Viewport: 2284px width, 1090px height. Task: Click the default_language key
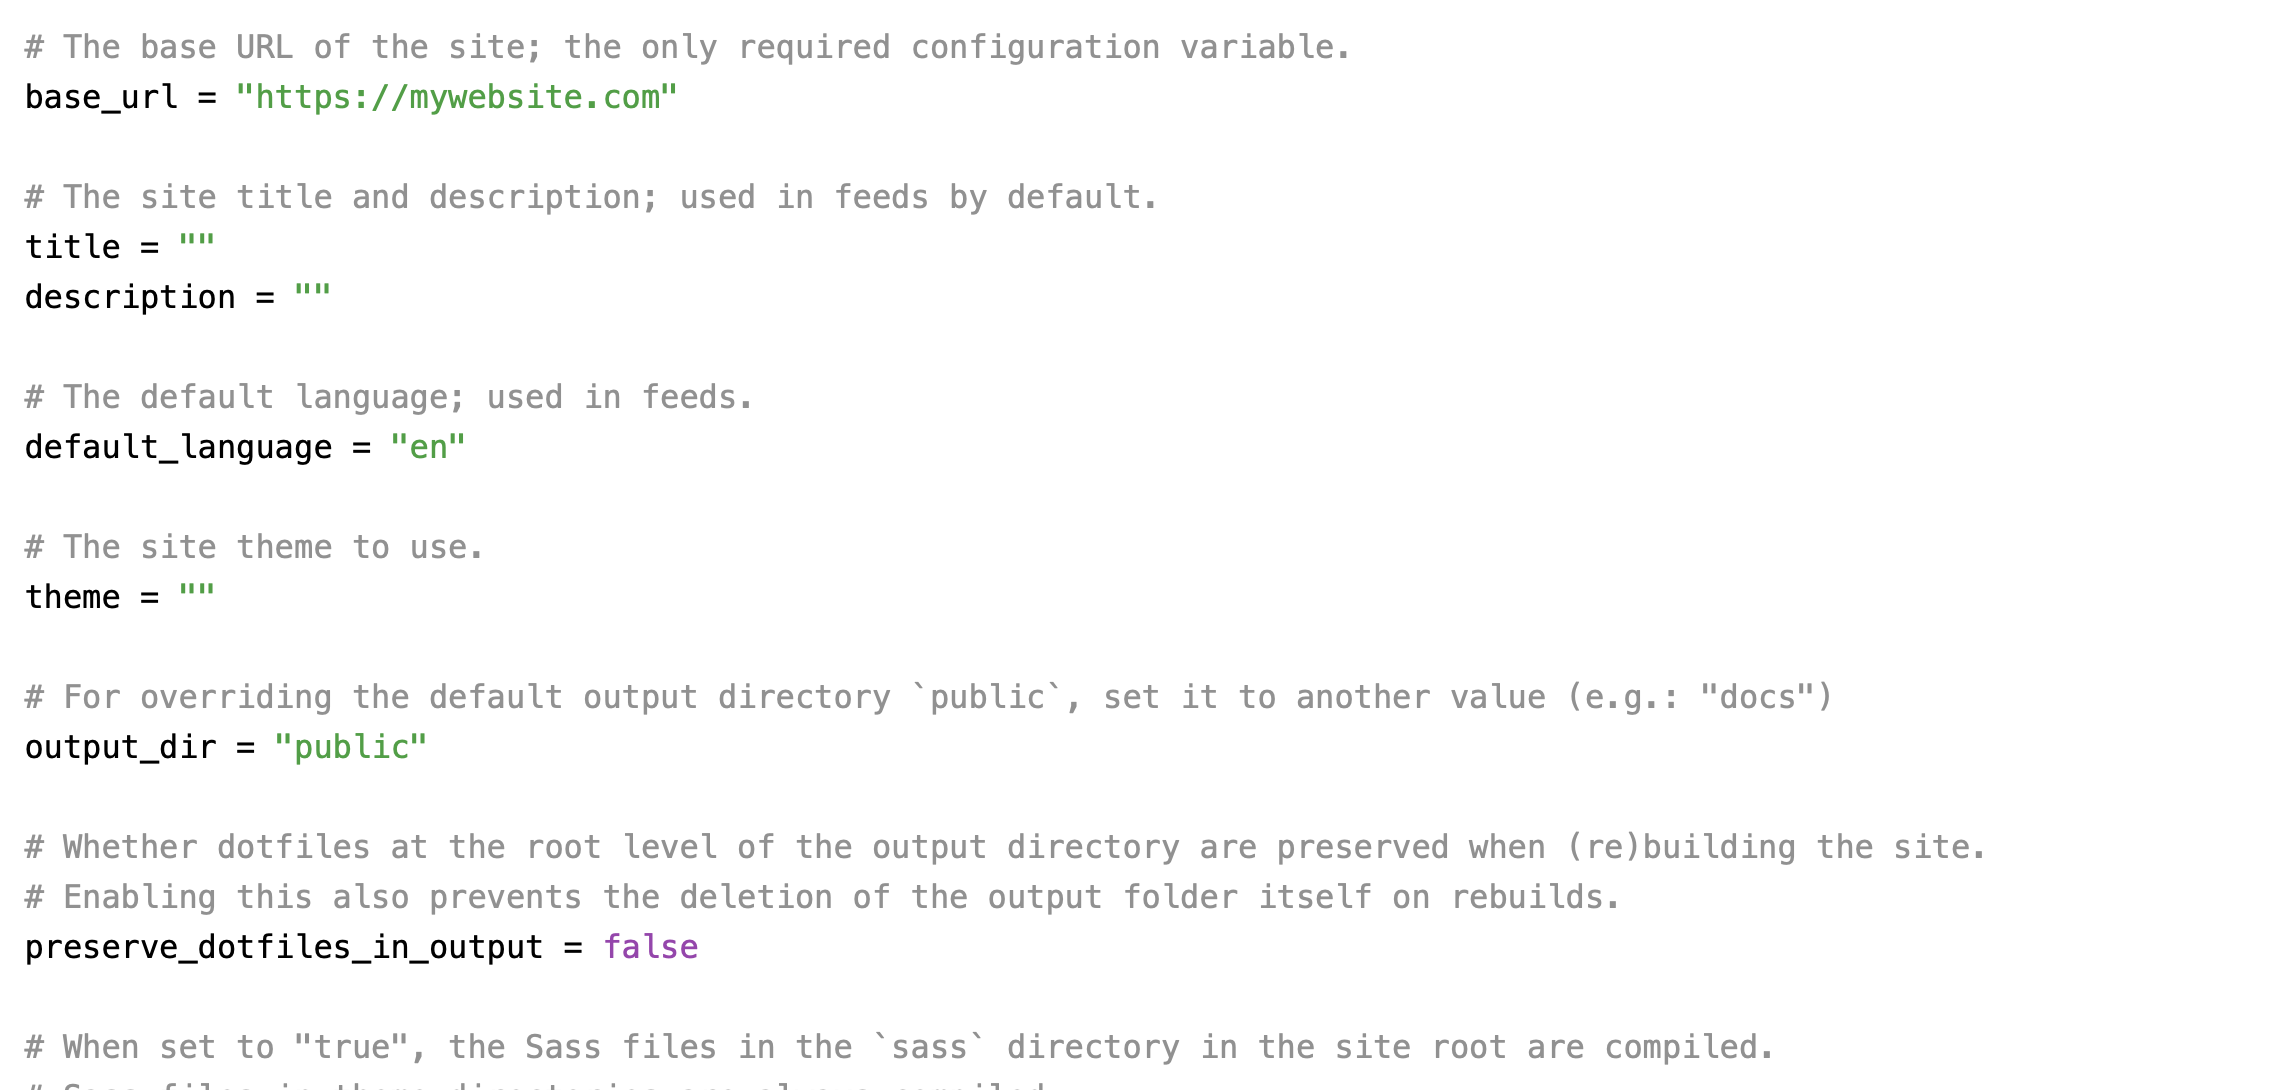[x=178, y=447]
